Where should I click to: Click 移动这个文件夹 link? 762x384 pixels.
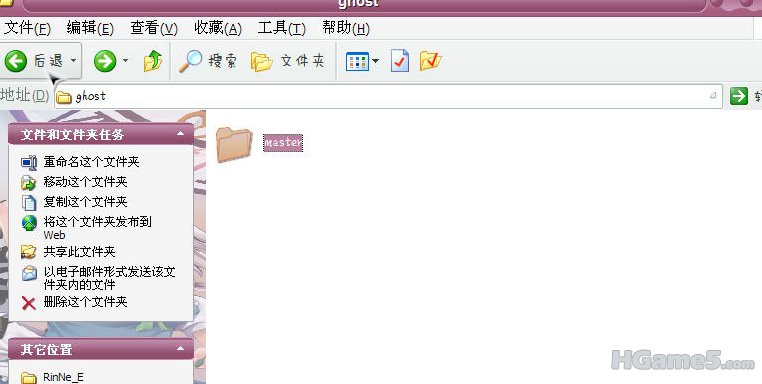pyautogui.click(x=86, y=182)
